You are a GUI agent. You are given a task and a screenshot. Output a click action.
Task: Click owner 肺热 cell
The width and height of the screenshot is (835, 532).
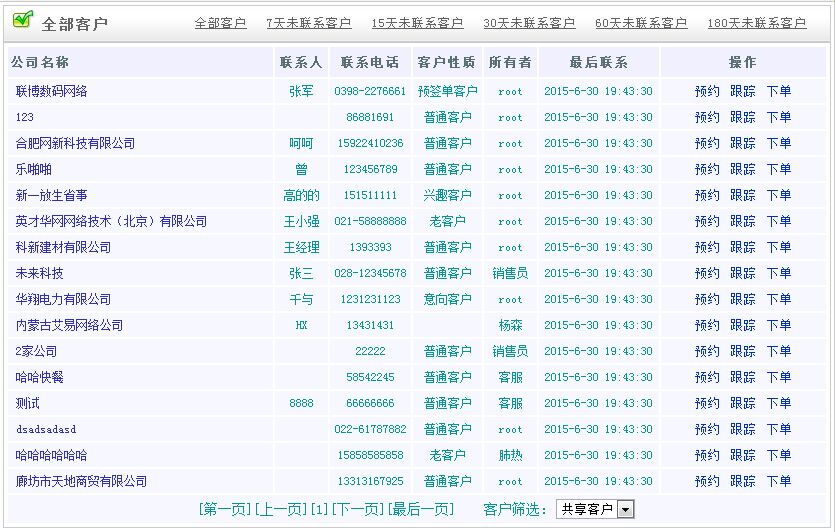click(x=510, y=455)
